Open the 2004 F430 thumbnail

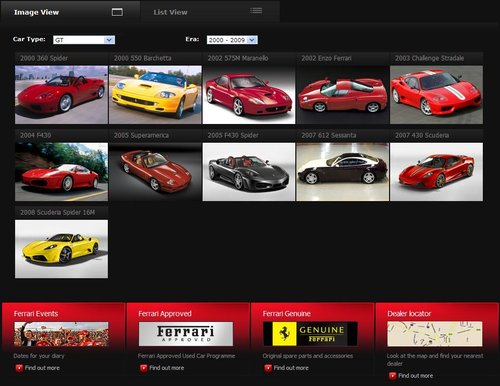[x=61, y=172]
